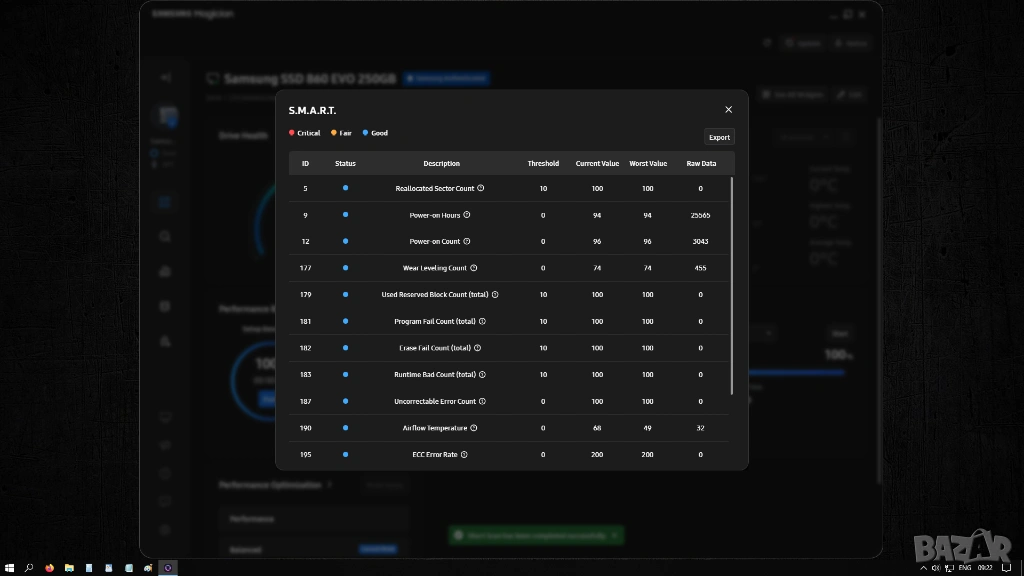Open Airflow Temperature info icon
The image size is (1024, 576).
tap(474, 428)
